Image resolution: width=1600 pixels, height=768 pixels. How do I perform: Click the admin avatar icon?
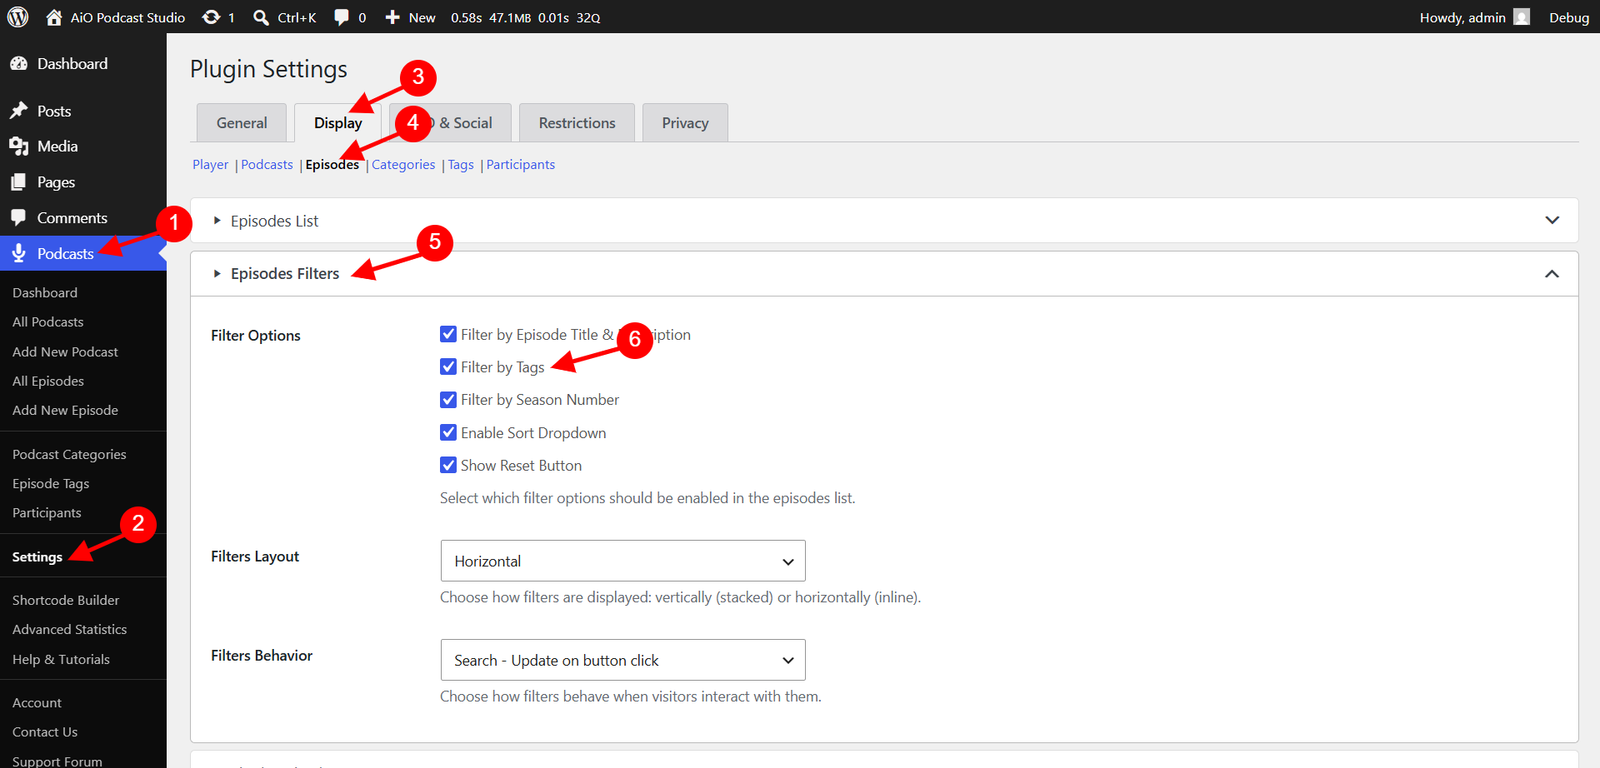(x=1521, y=17)
